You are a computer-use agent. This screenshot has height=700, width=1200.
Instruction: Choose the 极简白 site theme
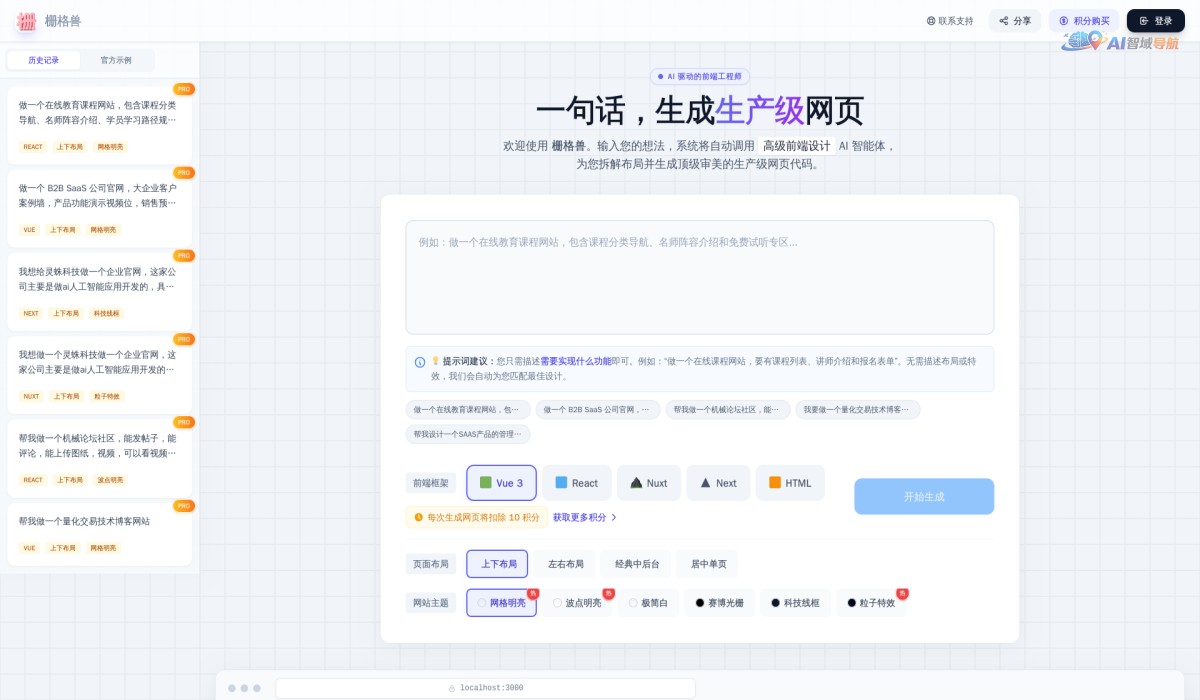coord(648,603)
